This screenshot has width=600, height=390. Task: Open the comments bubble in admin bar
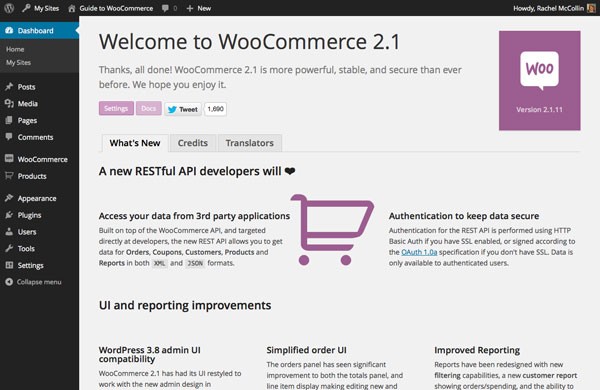coord(165,8)
